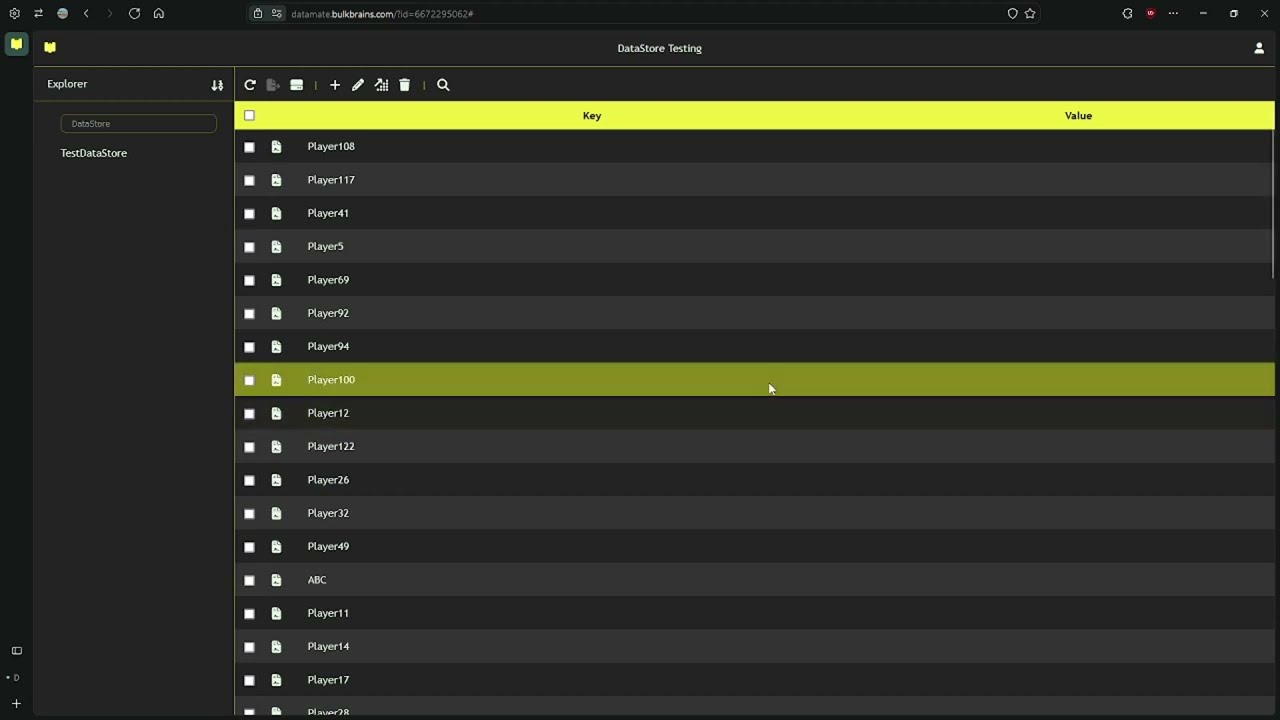Click the Player122 key name
Screen dimensions: 1280x720
tap(331, 446)
